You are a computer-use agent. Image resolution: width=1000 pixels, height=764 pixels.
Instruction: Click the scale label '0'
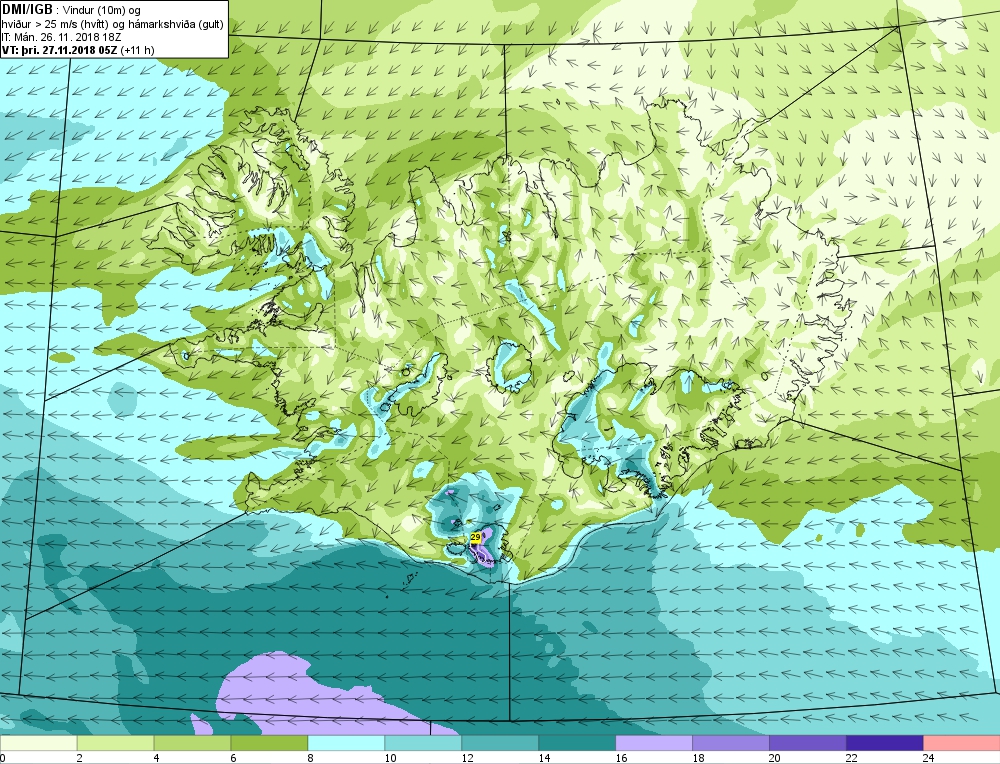(3, 758)
